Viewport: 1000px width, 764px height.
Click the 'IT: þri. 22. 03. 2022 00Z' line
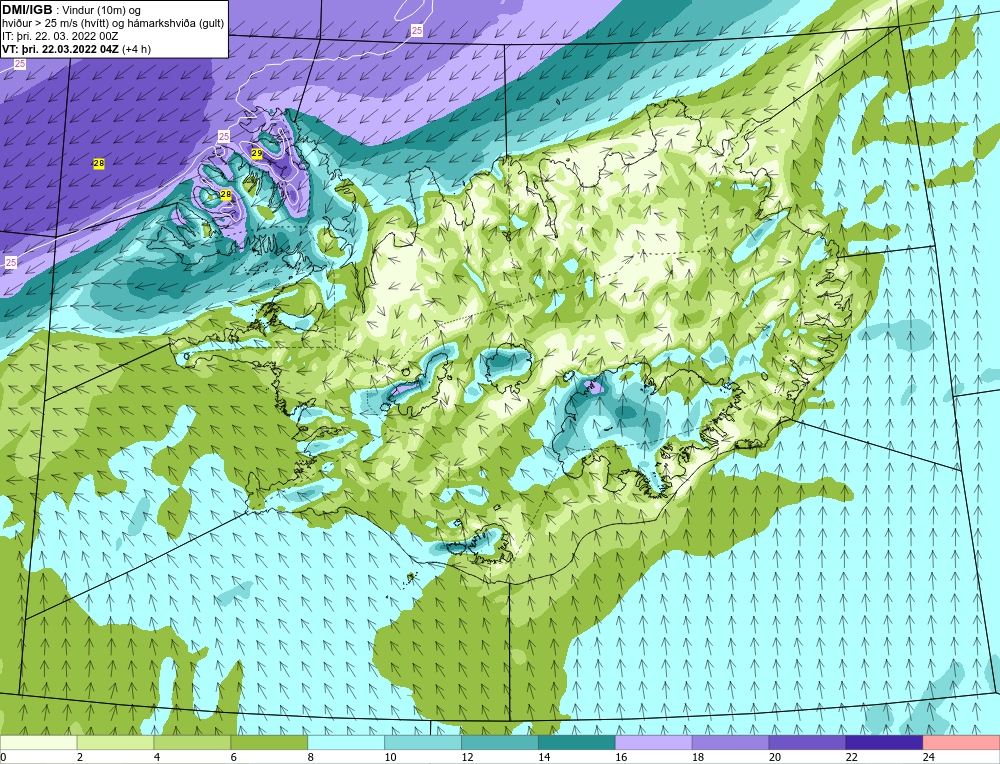click(60, 36)
